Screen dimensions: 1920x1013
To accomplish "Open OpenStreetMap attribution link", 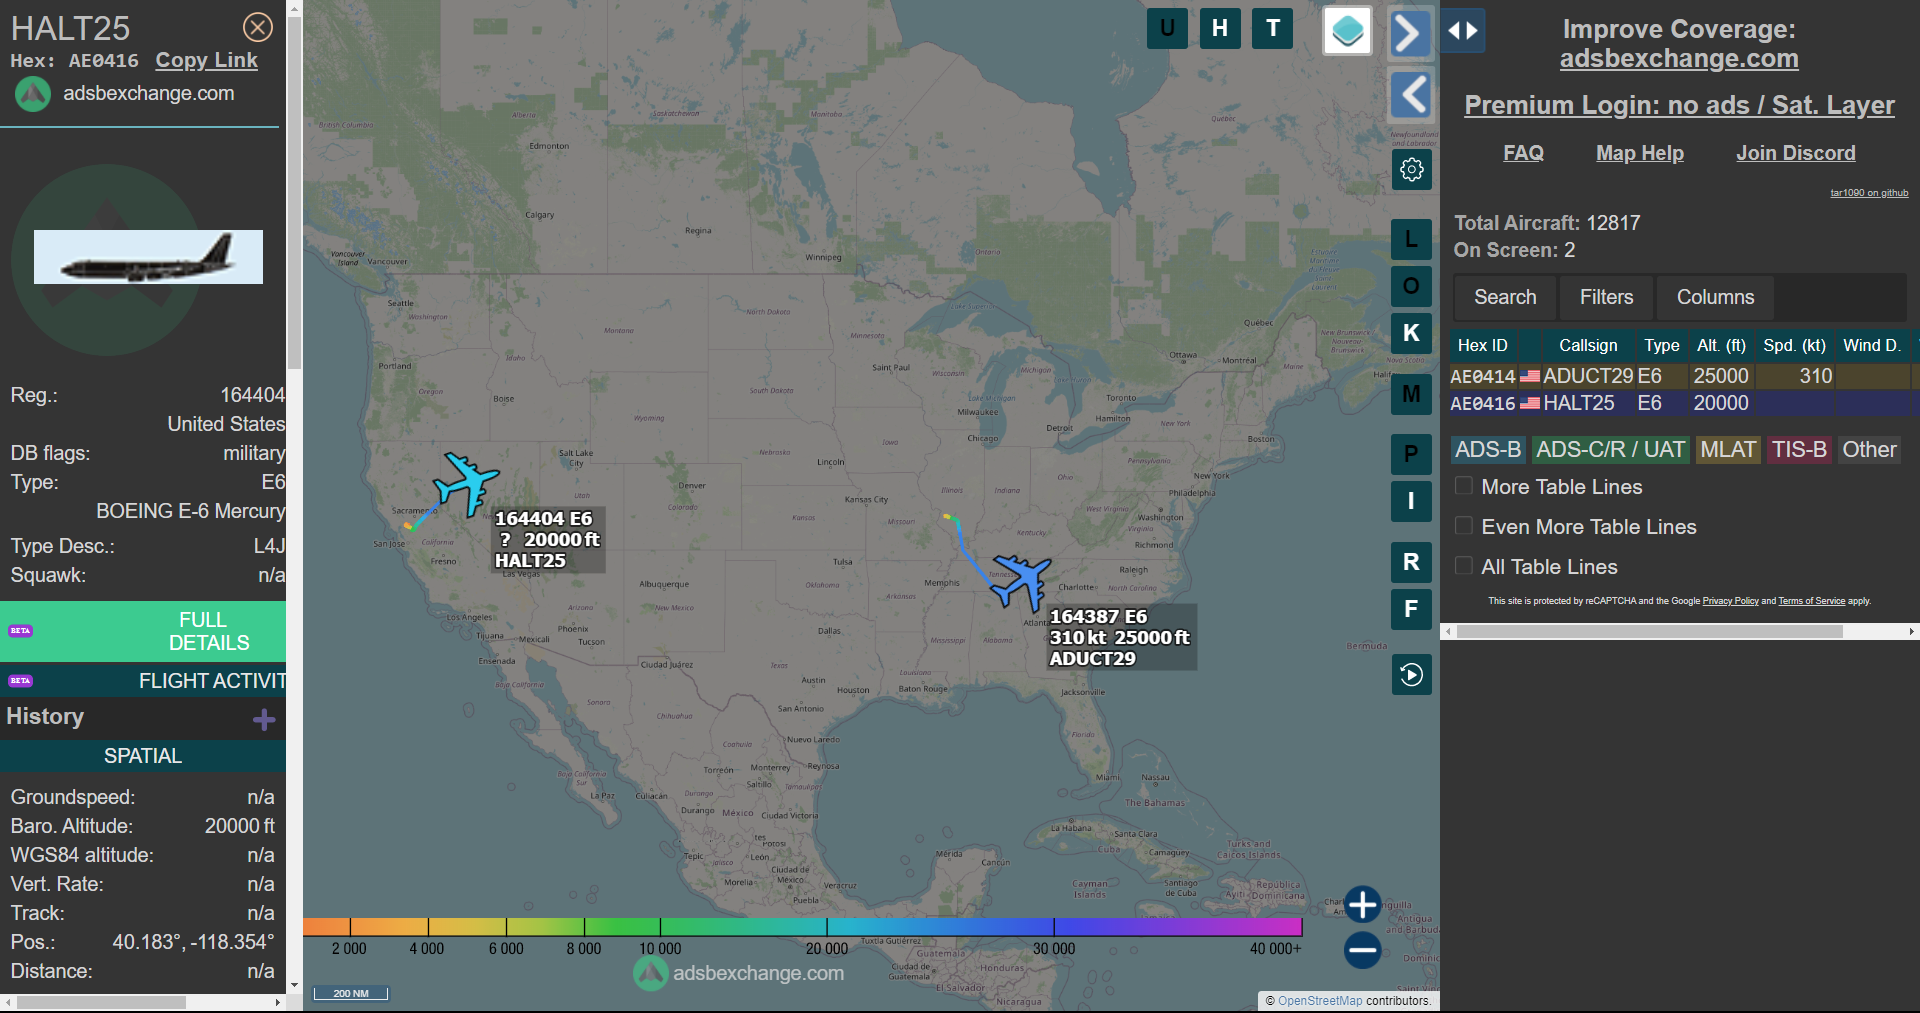I will click(1320, 1001).
